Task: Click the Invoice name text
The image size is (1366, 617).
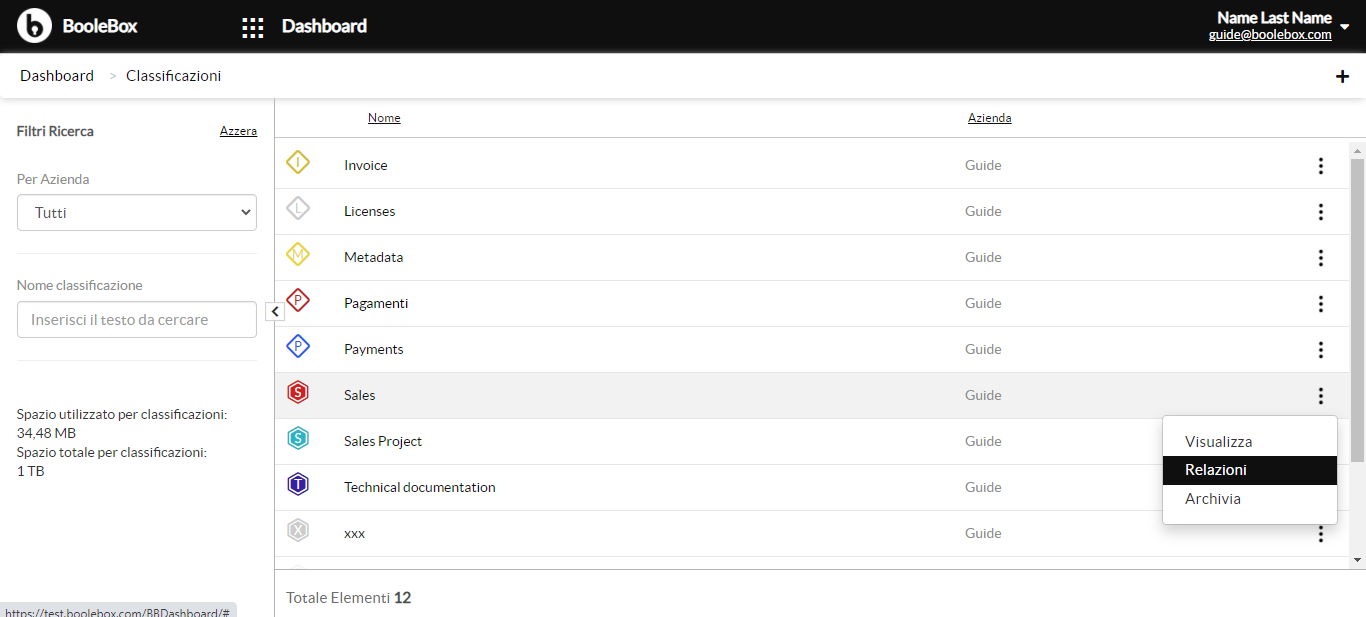Action: tap(366, 166)
